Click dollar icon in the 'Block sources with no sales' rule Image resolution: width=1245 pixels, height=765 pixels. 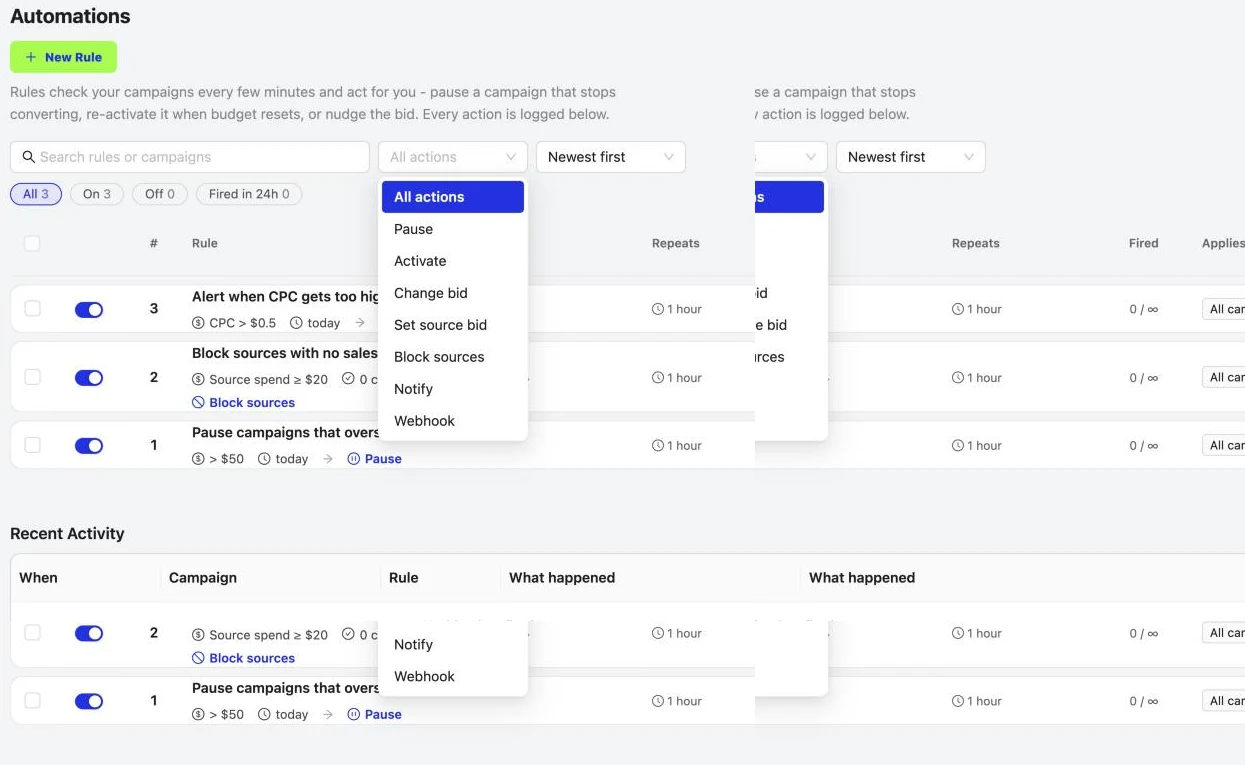(x=198, y=379)
